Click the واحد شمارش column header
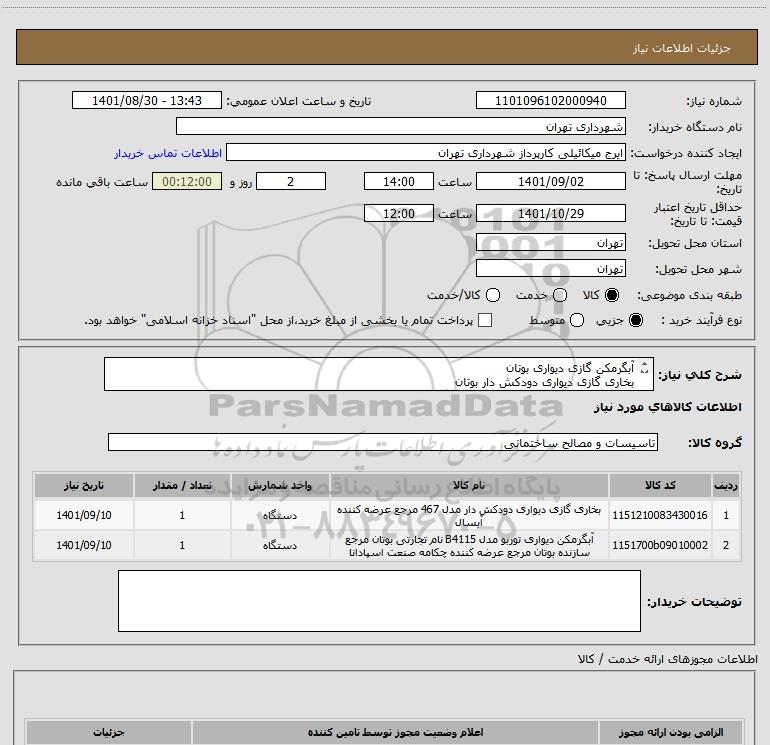This screenshot has width=770, height=745. click(x=279, y=485)
